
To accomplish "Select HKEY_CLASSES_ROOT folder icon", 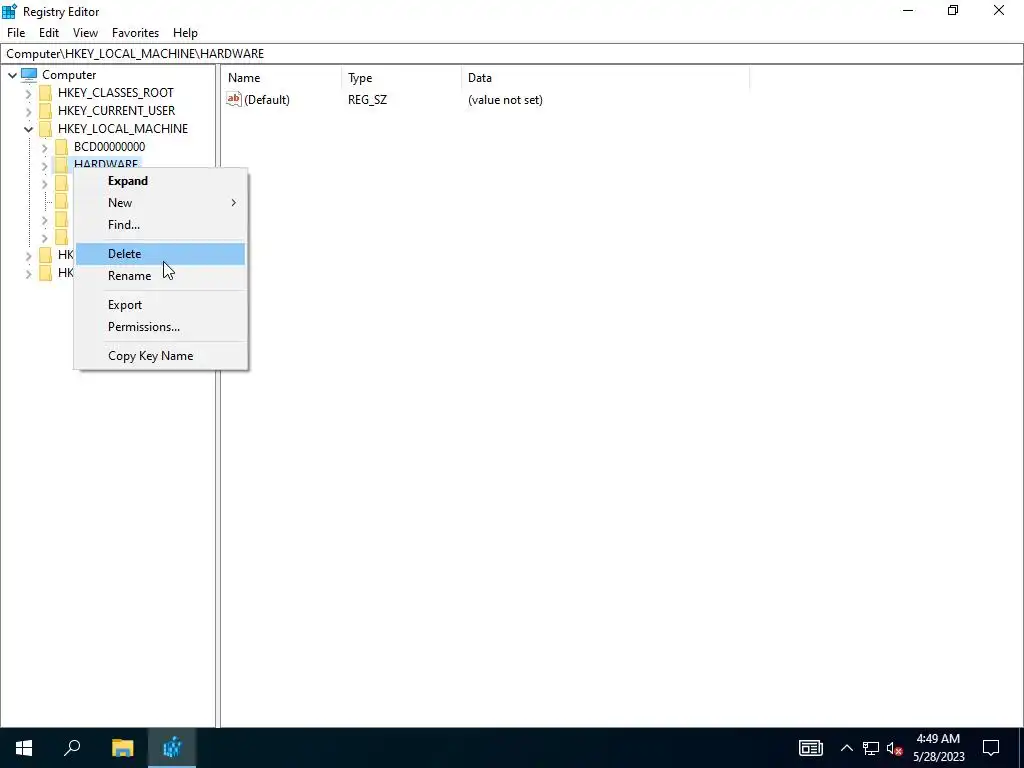I will (x=45, y=93).
